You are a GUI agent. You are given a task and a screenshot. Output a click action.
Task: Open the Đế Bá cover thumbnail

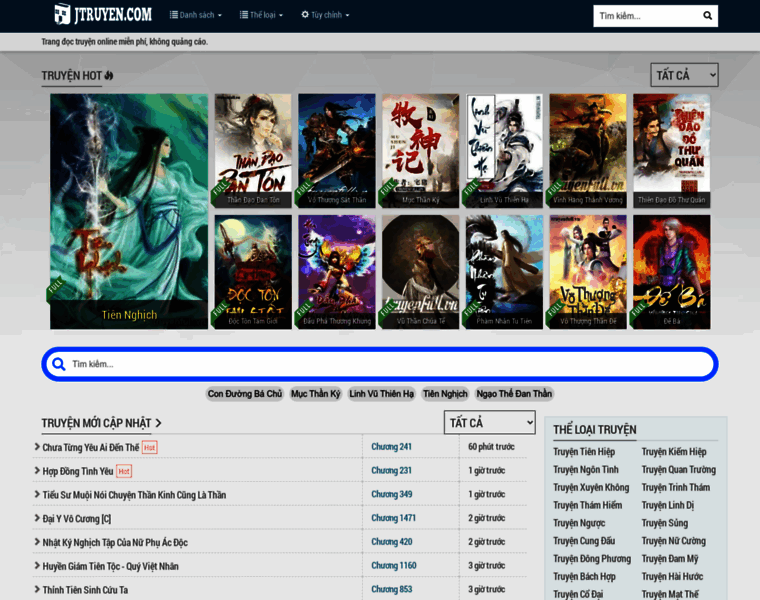pyautogui.click(x=672, y=272)
